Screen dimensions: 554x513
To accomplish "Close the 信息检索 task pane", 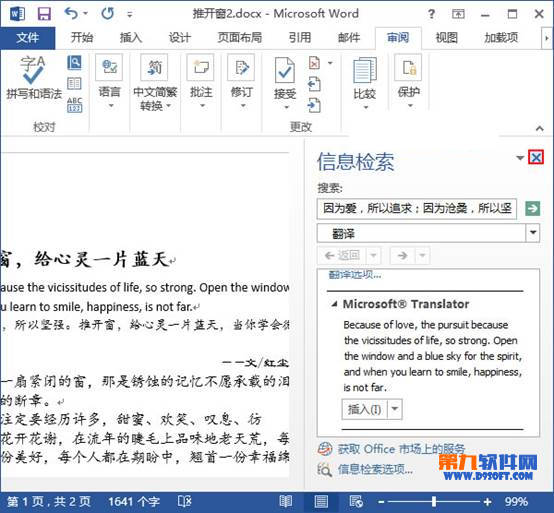I will [536, 158].
